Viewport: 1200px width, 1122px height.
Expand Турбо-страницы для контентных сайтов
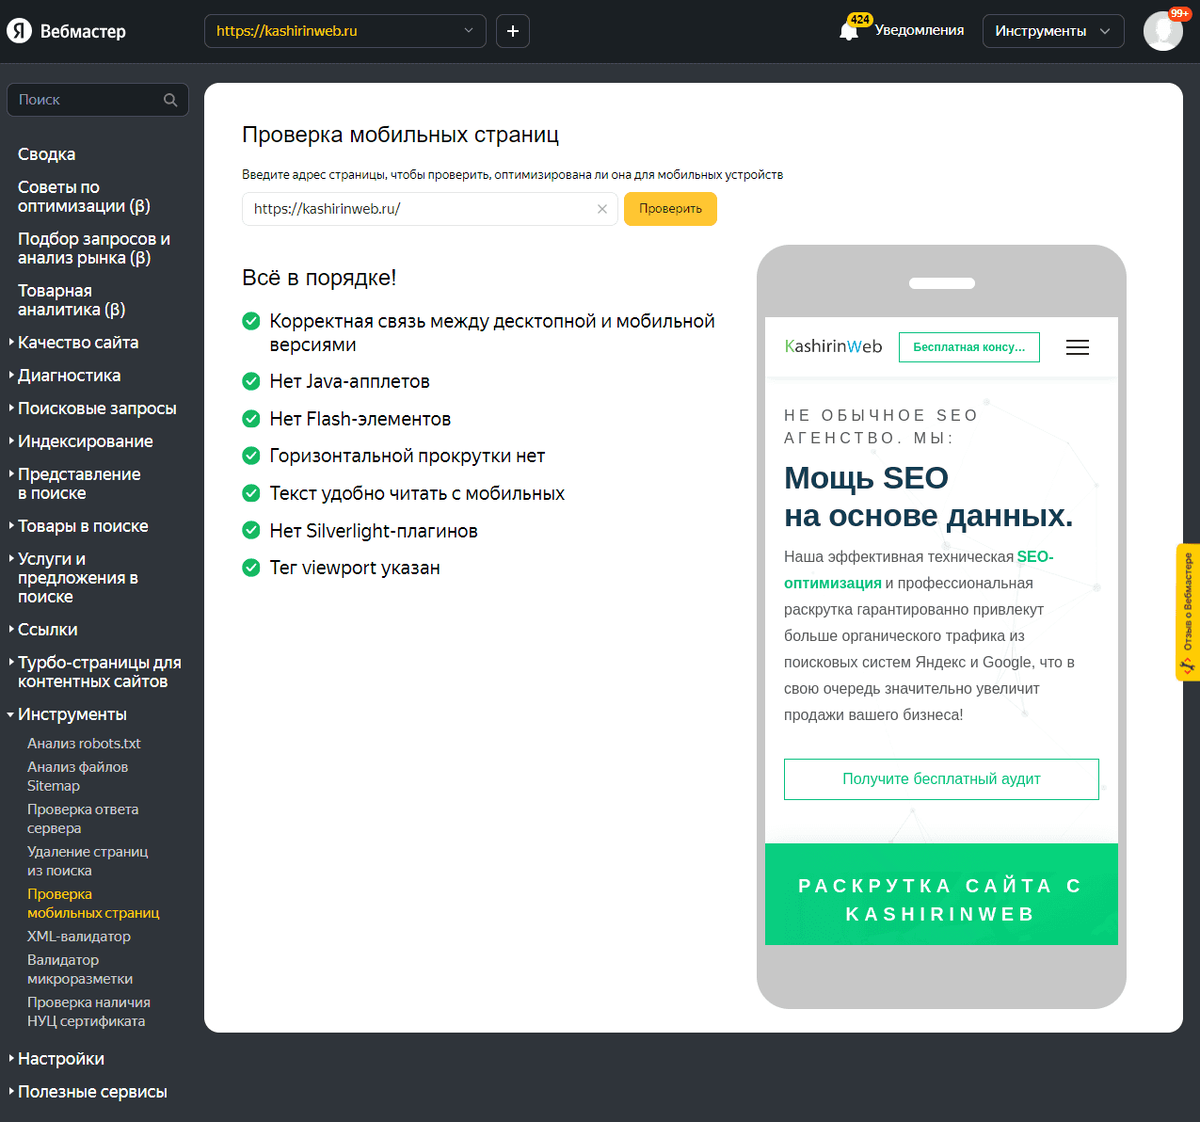tap(98, 672)
